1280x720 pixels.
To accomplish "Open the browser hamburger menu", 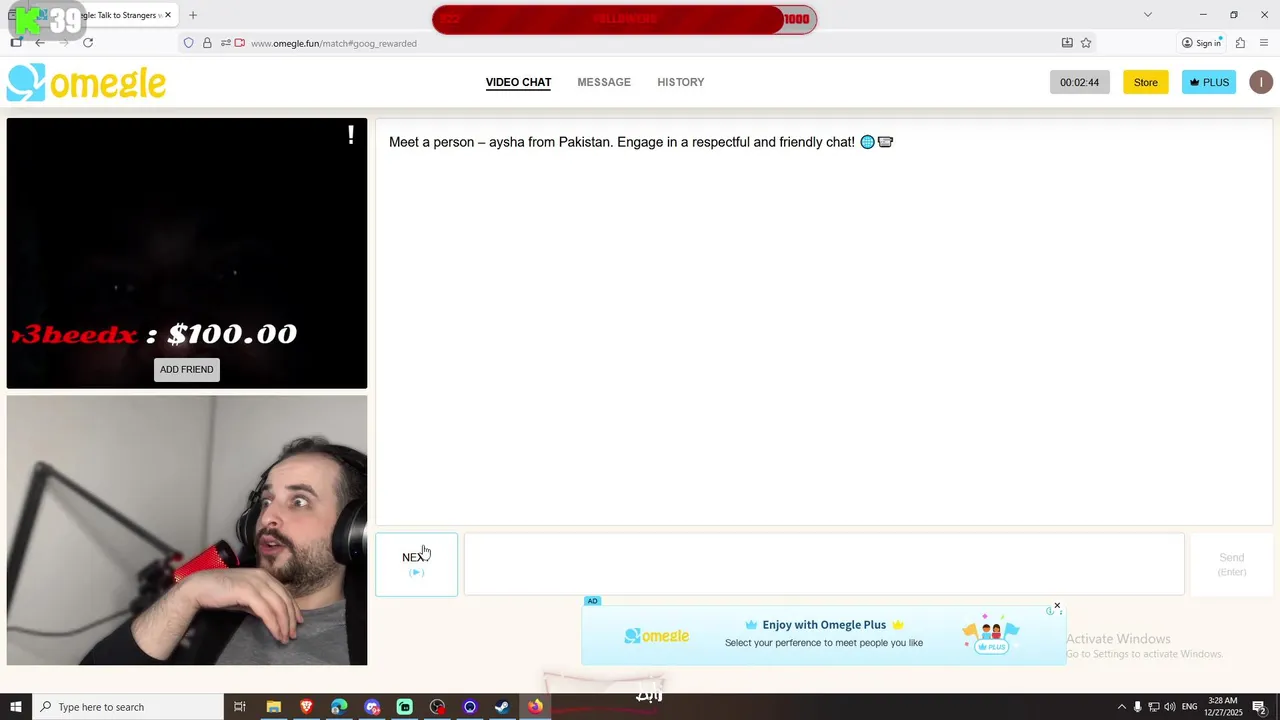I will [x=1264, y=43].
